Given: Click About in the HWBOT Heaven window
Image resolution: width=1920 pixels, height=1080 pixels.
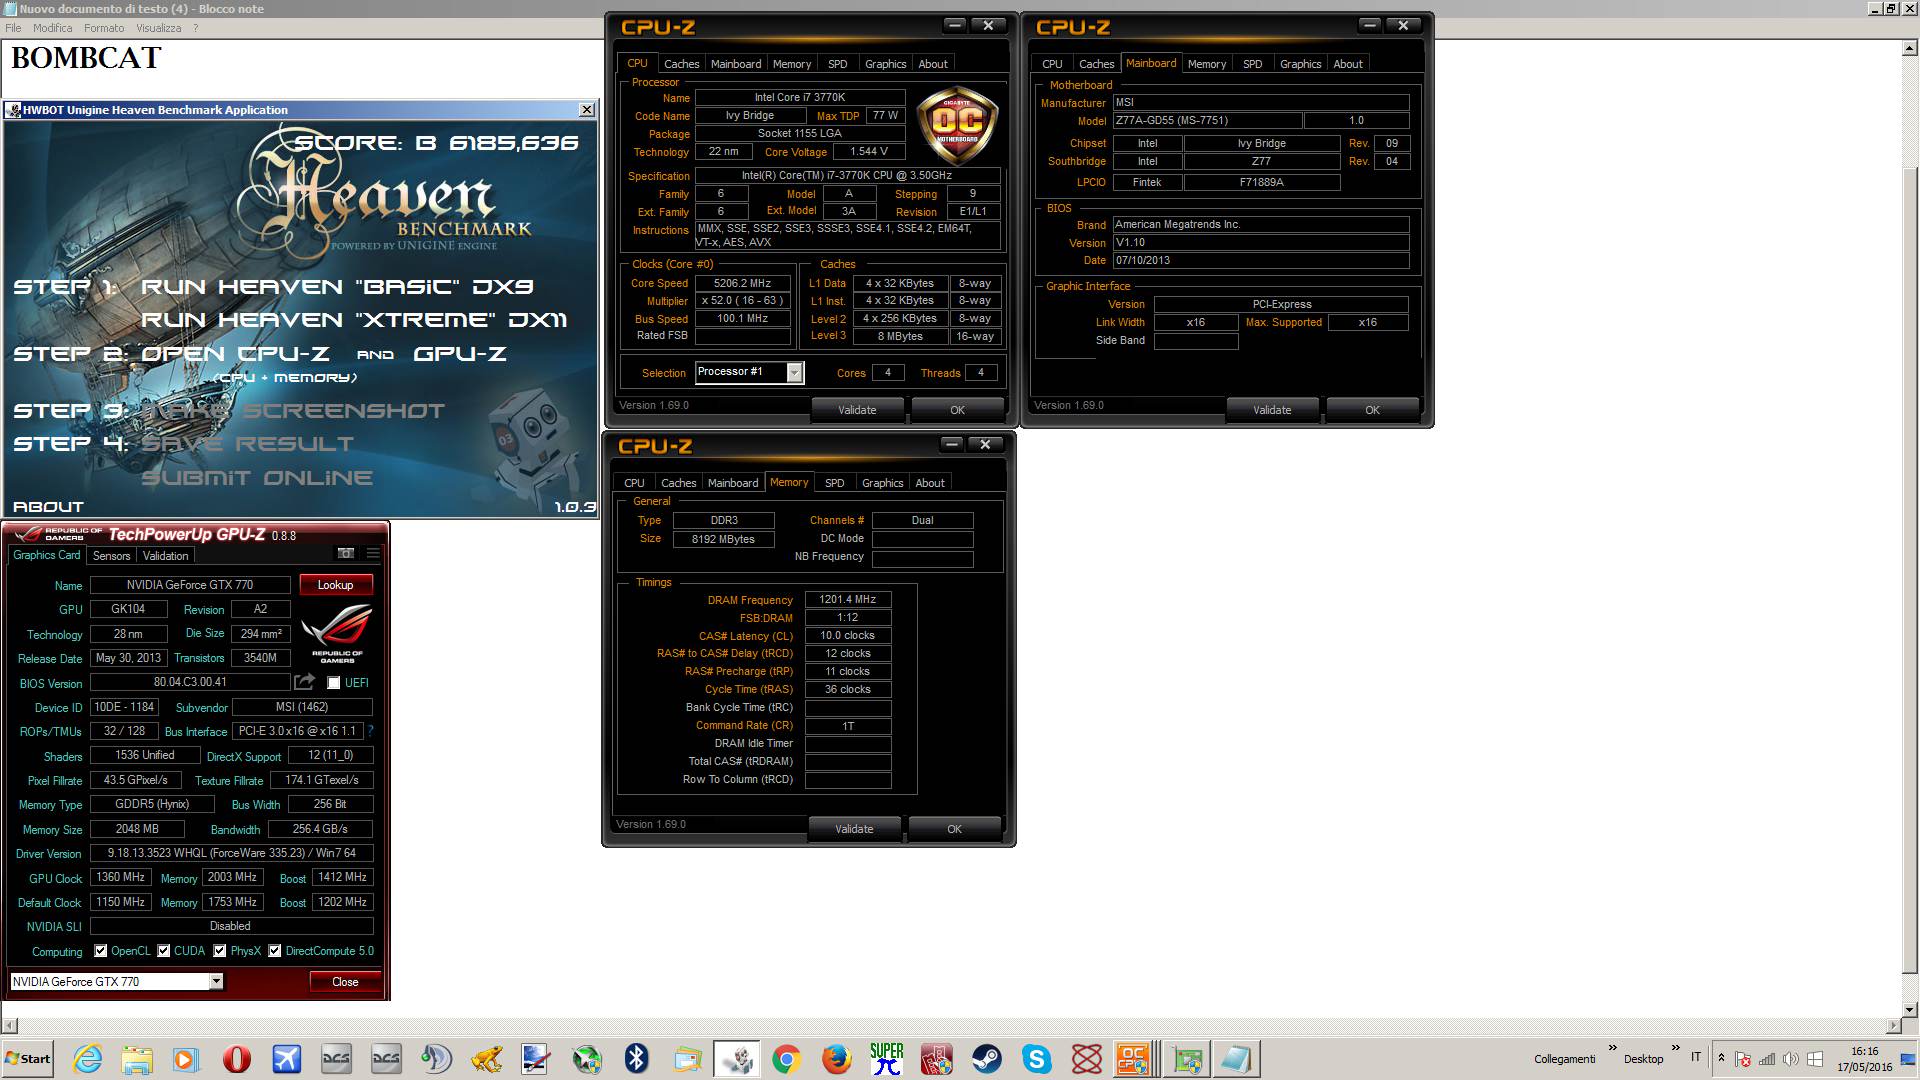Looking at the screenshot, I should 48,507.
